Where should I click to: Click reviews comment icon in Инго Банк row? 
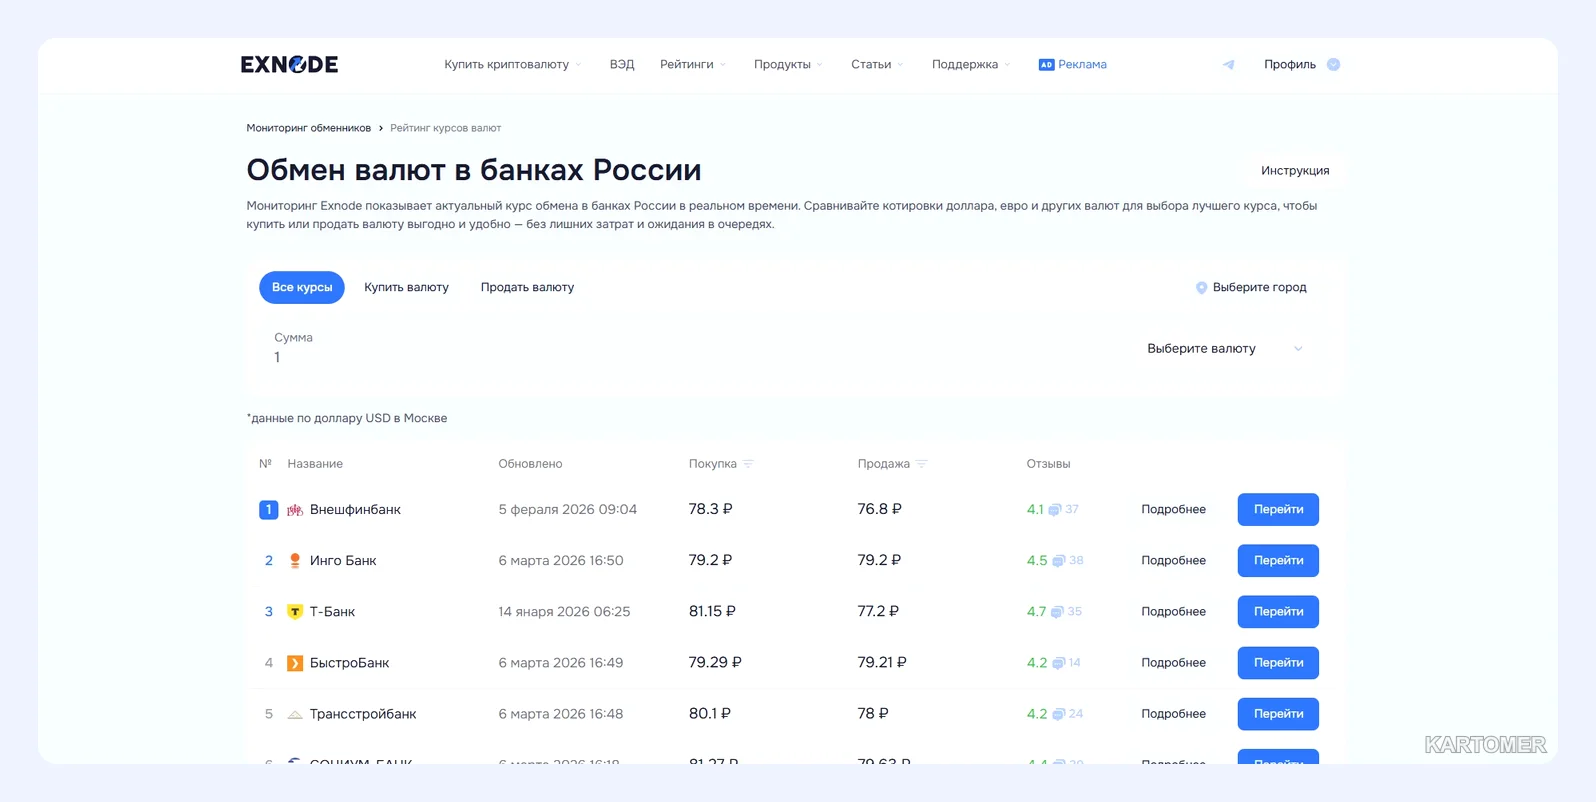(1058, 561)
